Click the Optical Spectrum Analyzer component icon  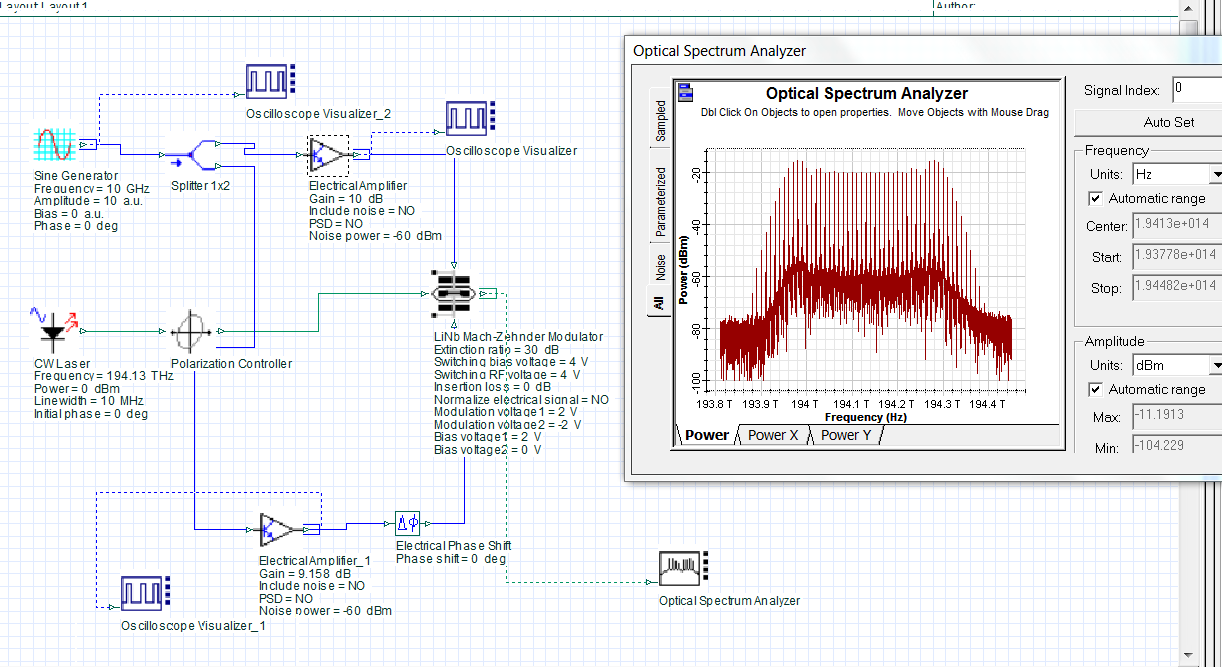[685, 569]
